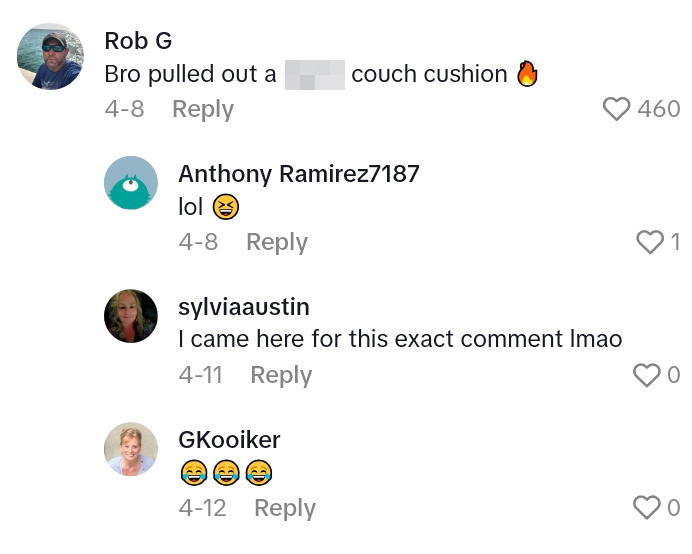Screen dimensions: 692x554
Task: Reply to Rob G's comment
Action: pyautogui.click(x=203, y=109)
